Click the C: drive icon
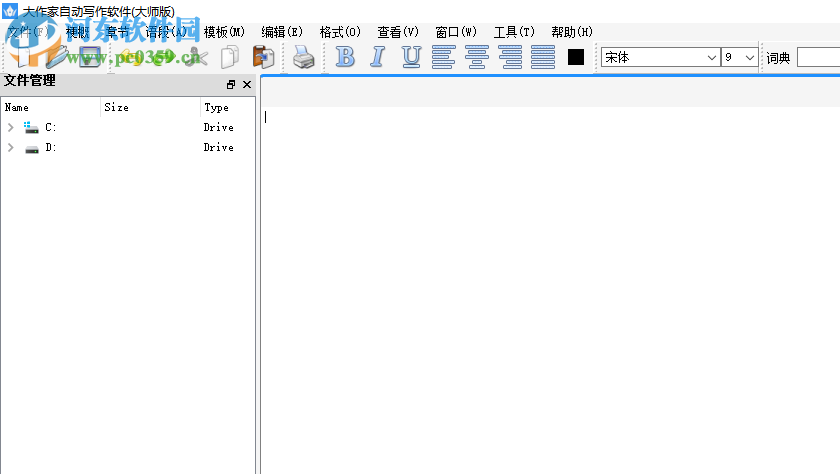840x474 pixels. pos(31,127)
